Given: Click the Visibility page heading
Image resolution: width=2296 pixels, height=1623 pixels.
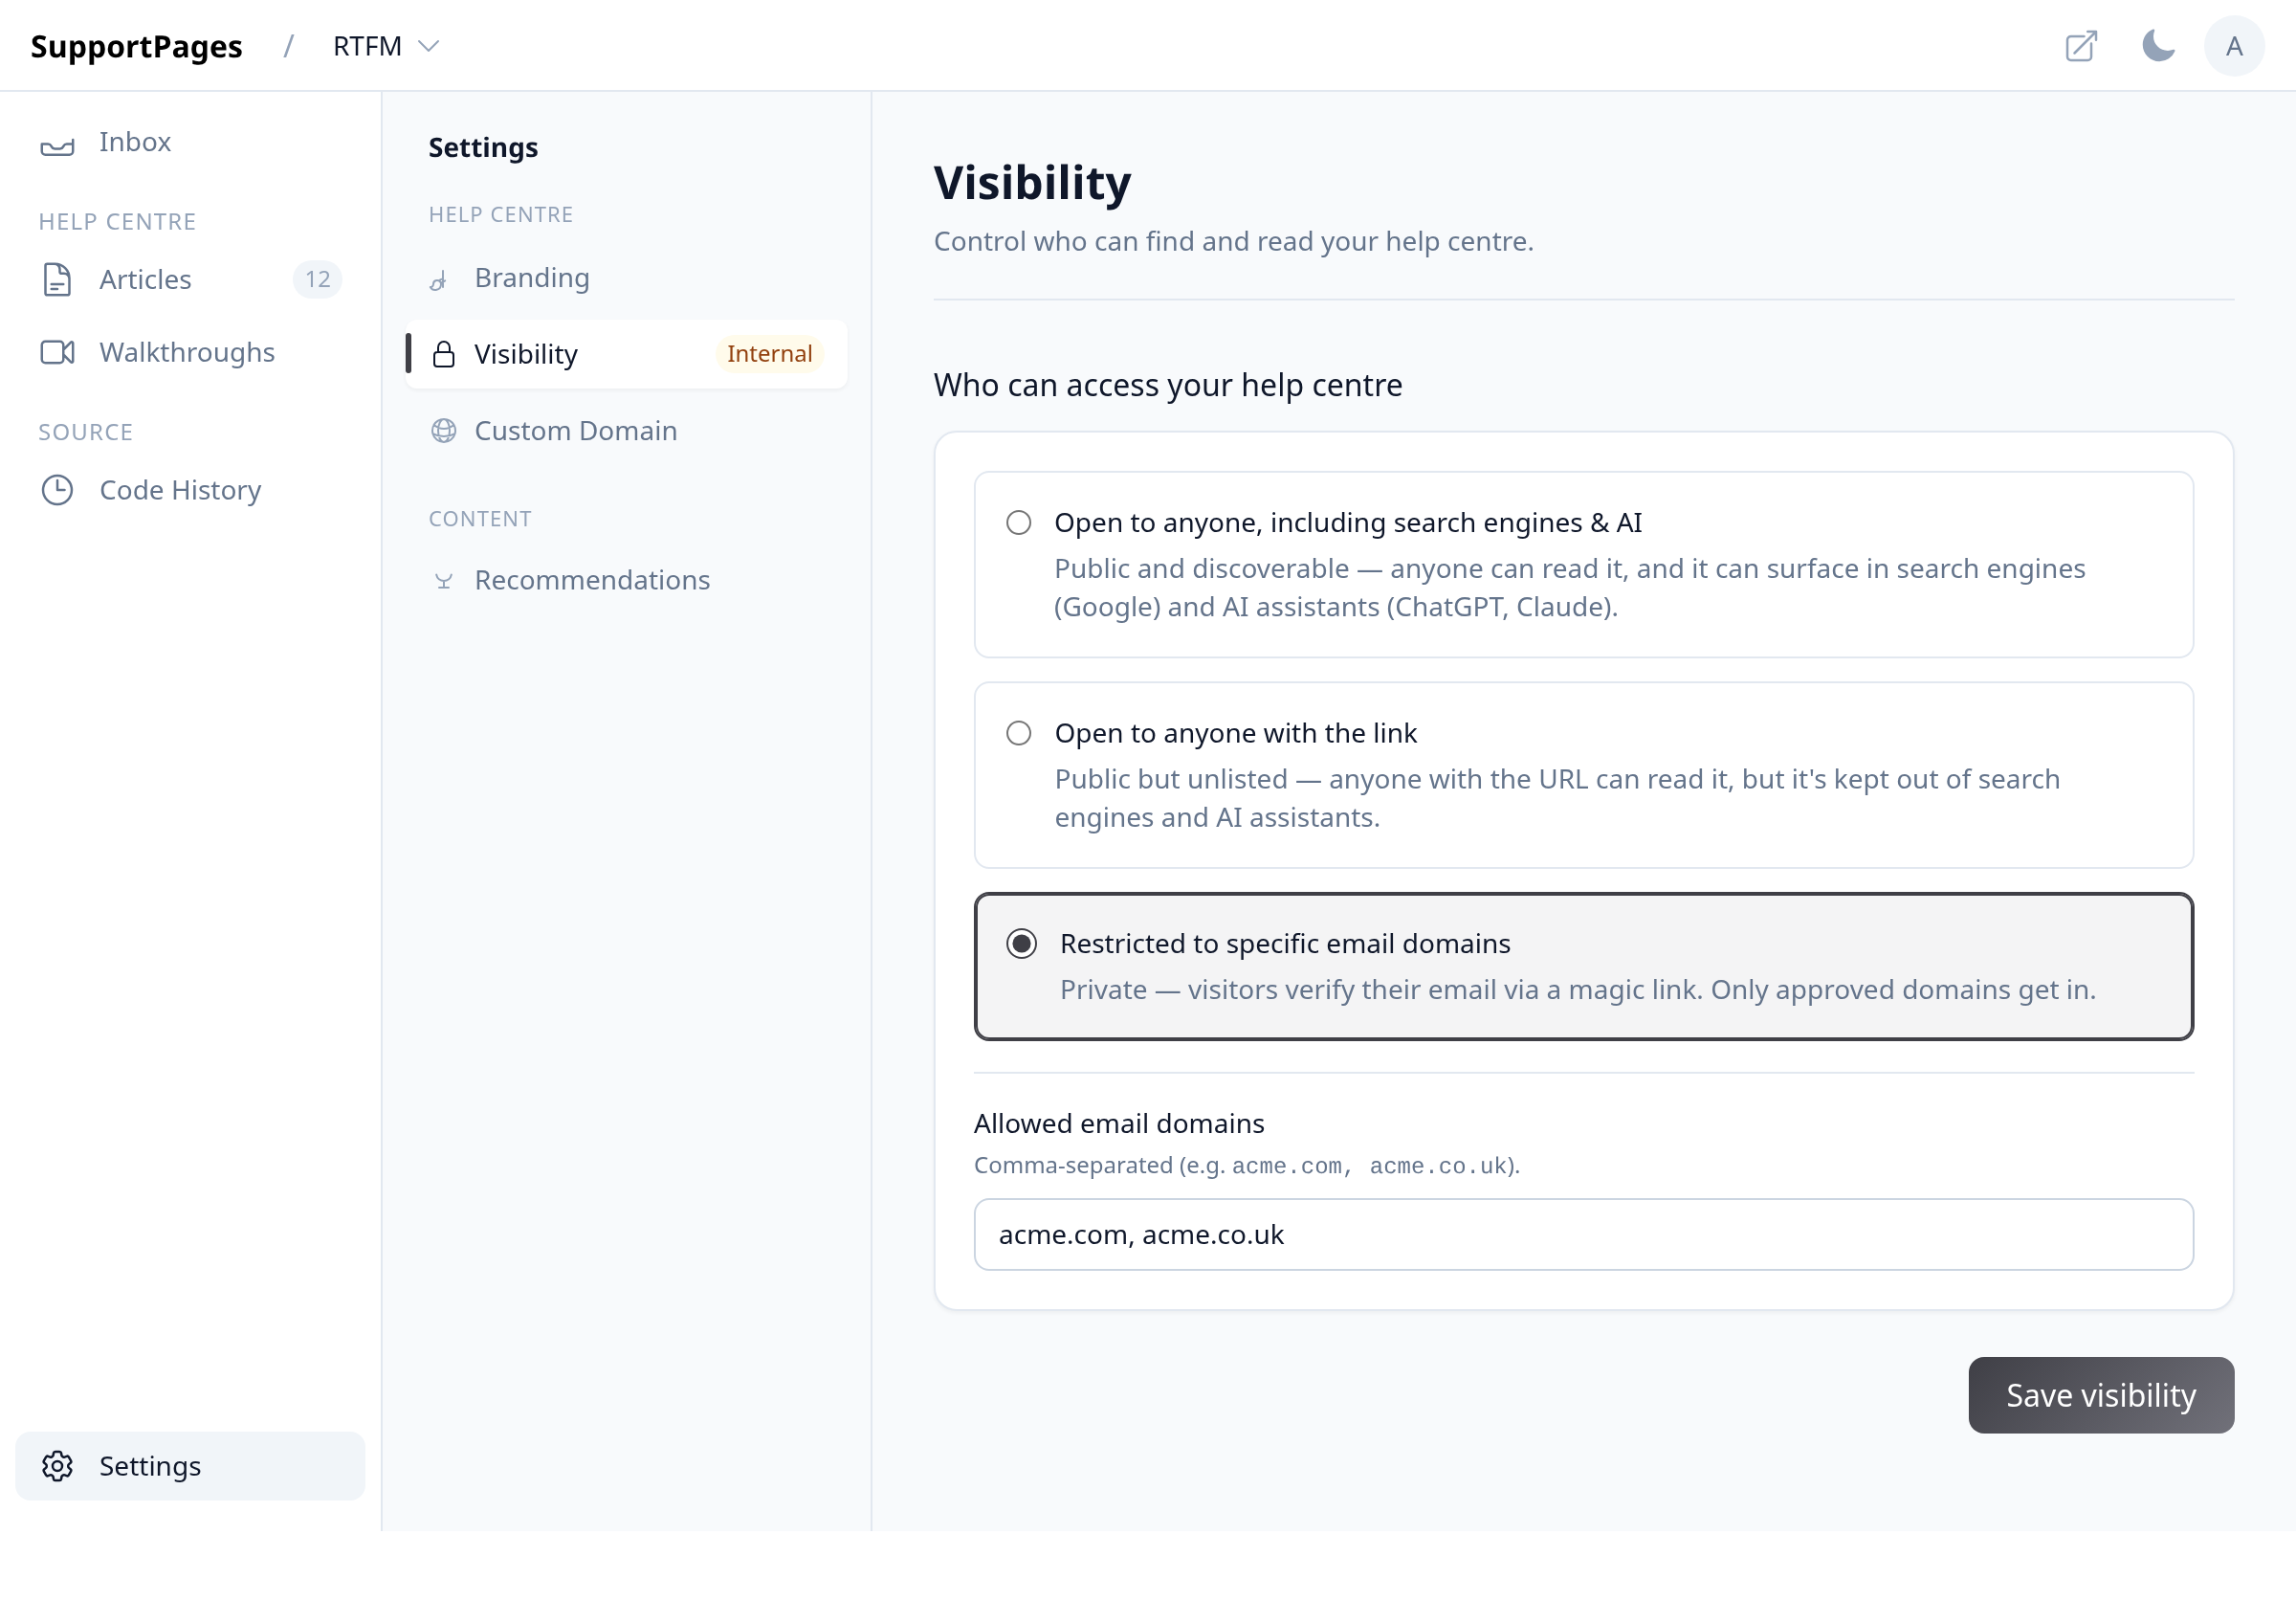Looking at the screenshot, I should 1032,183.
